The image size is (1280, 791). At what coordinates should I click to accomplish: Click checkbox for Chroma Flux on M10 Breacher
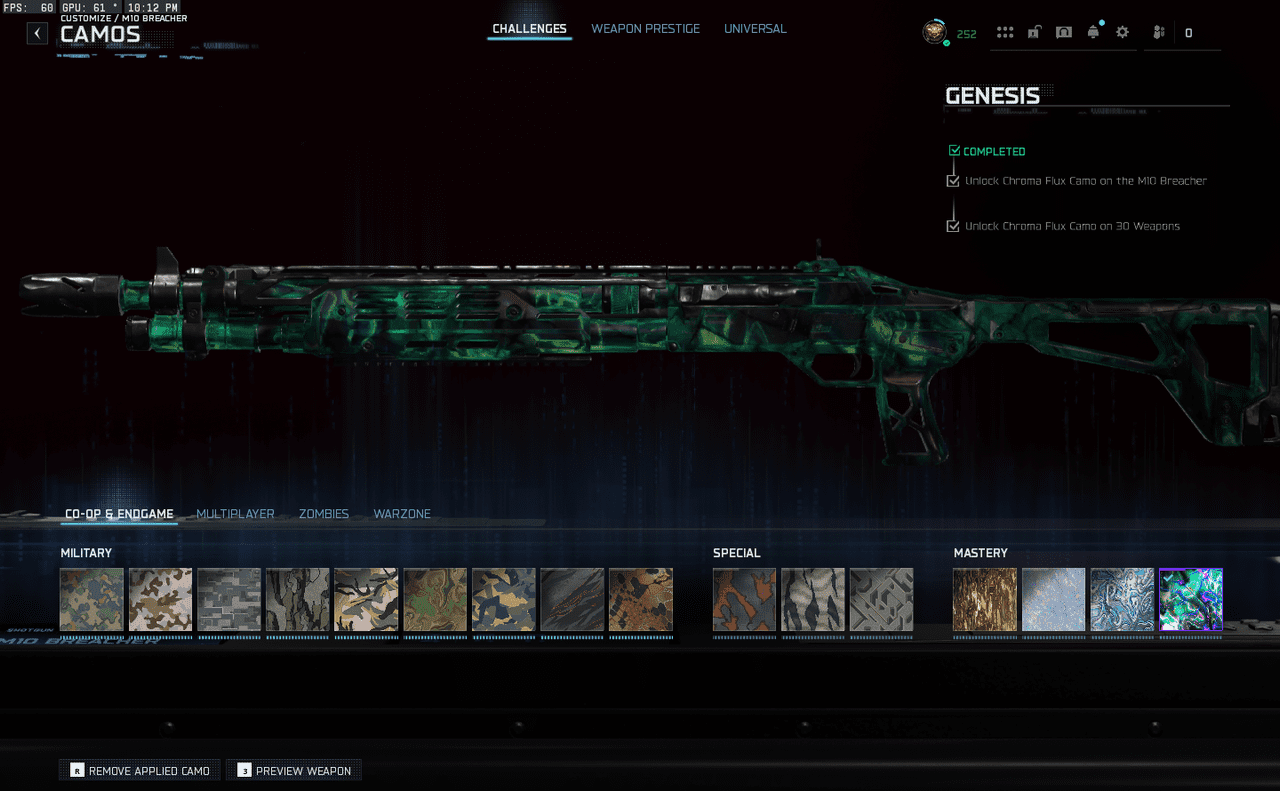953,181
